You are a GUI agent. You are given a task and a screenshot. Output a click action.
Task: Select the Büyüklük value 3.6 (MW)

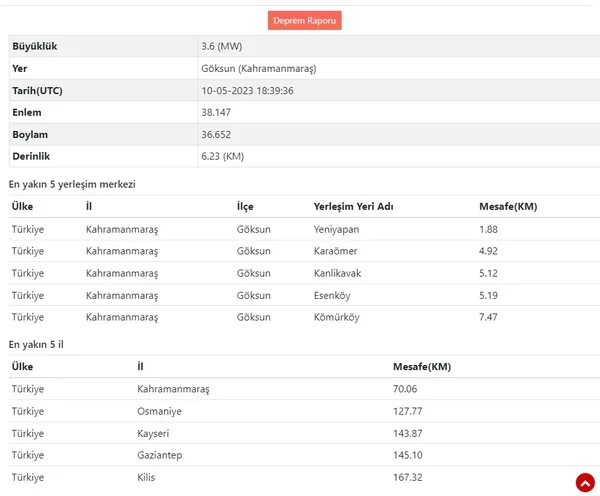(x=222, y=46)
